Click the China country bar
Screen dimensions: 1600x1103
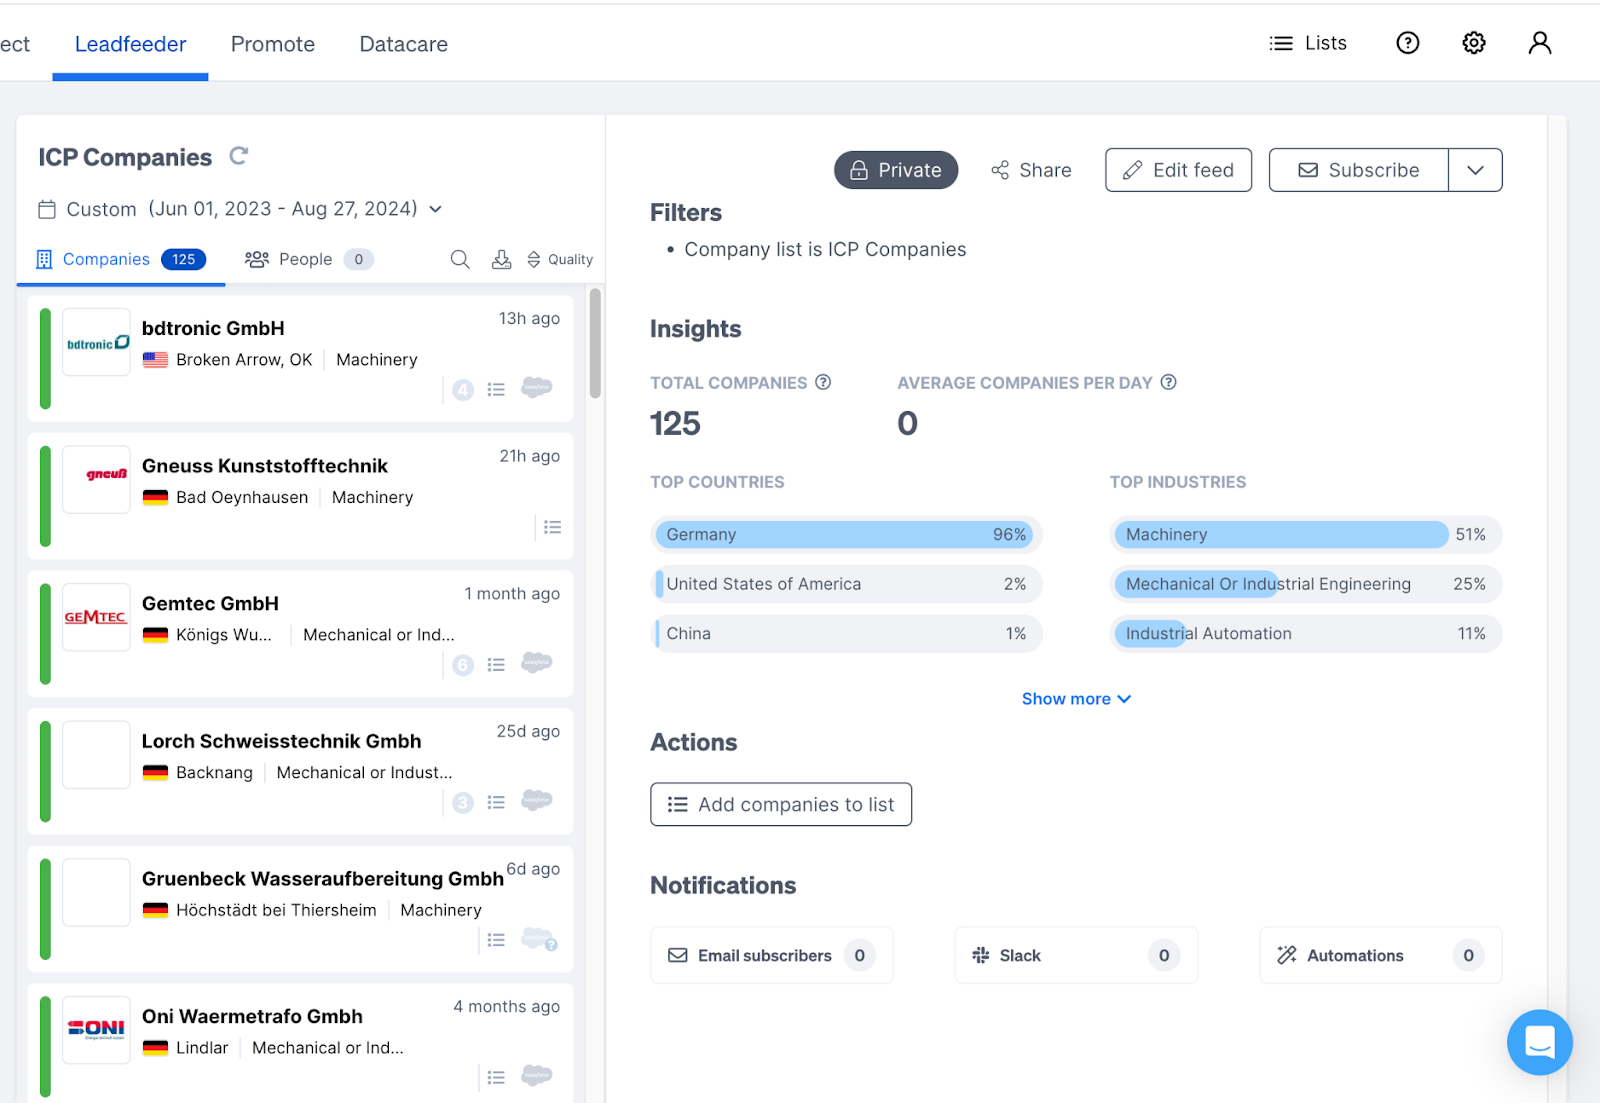point(846,633)
